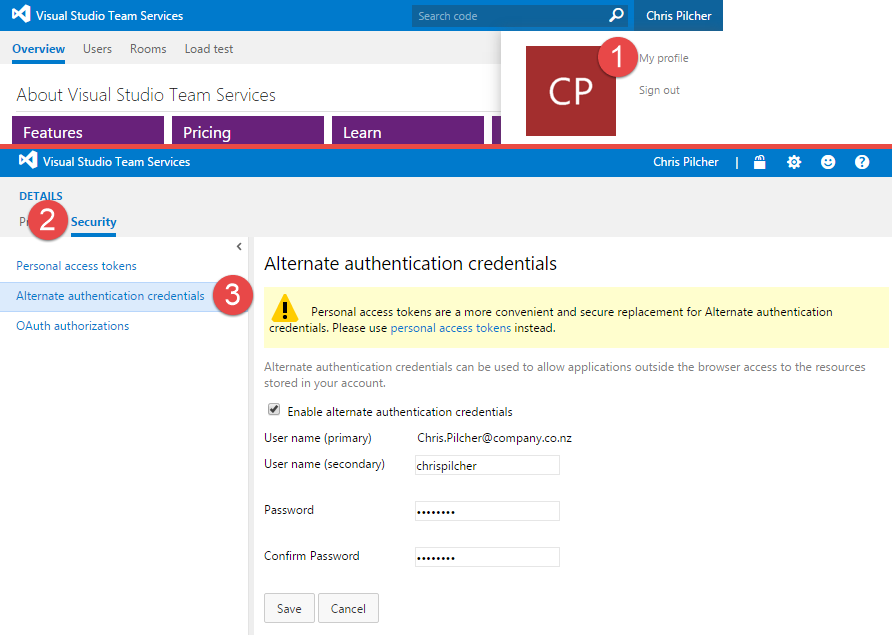
Task: Click the Password field
Action: point(487,511)
